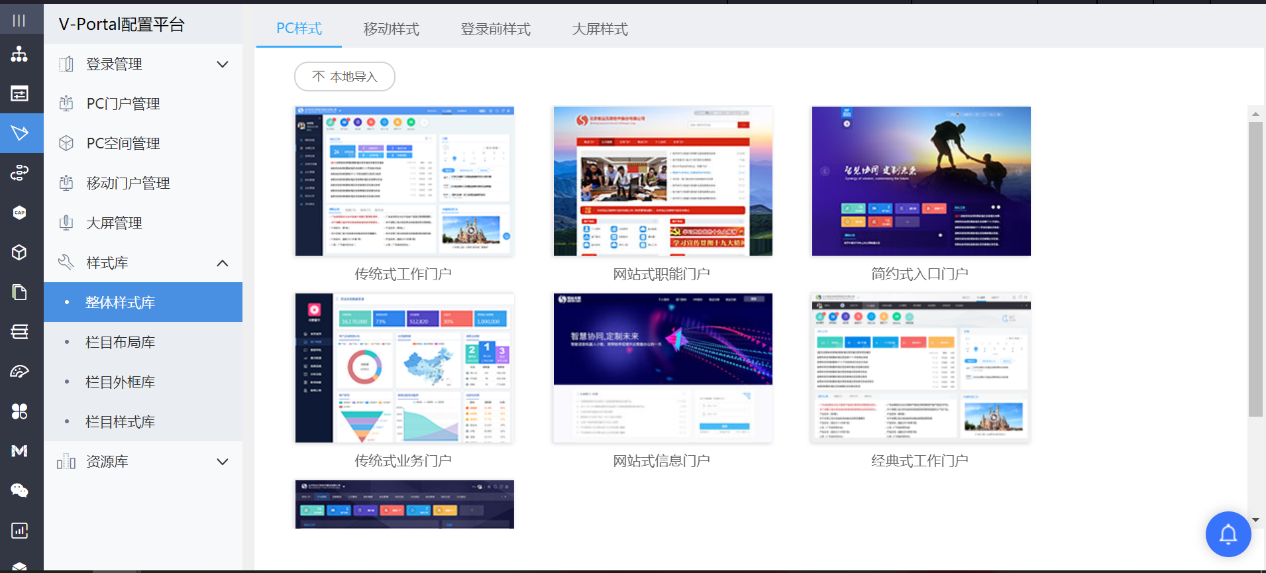This screenshot has height=573, width=1266.
Task: Switch to the PC样式 tab
Action: tap(299, 28)
